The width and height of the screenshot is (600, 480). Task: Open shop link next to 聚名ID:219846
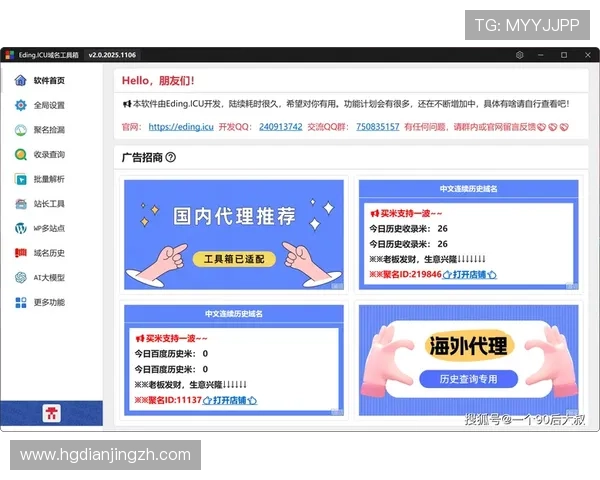(x=470, y=274)
